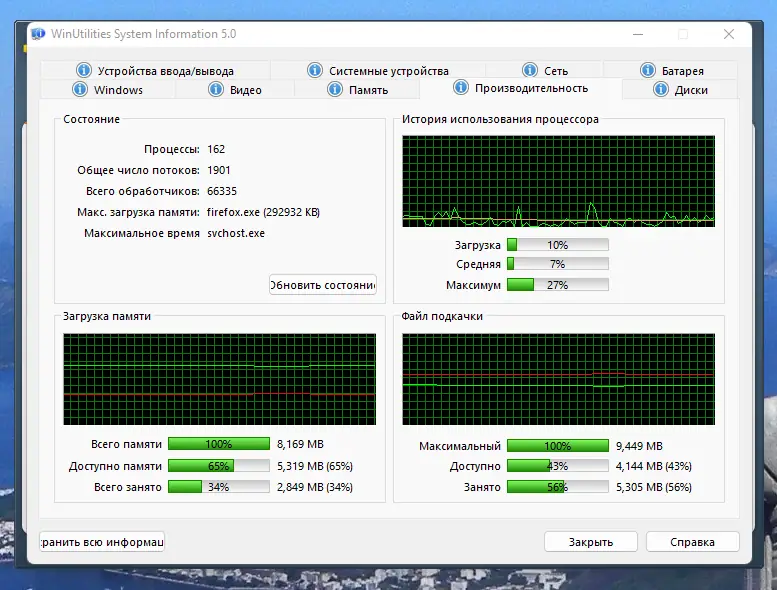This screenshot has width=777, height=590.
Task: Click the Максимальный pagefile 100% progress bar
Action: tap(558, 445)
